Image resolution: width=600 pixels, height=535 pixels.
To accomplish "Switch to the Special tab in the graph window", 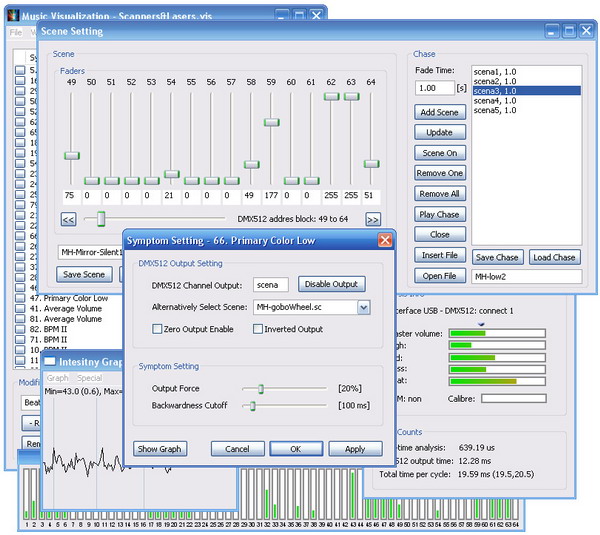I will click(x=90, y=378).
